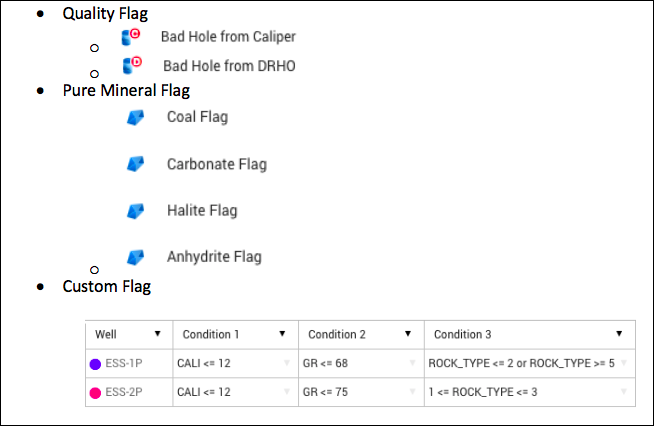
Task: Click the Halite Flag icon
Action: click(x=136, y=211)
